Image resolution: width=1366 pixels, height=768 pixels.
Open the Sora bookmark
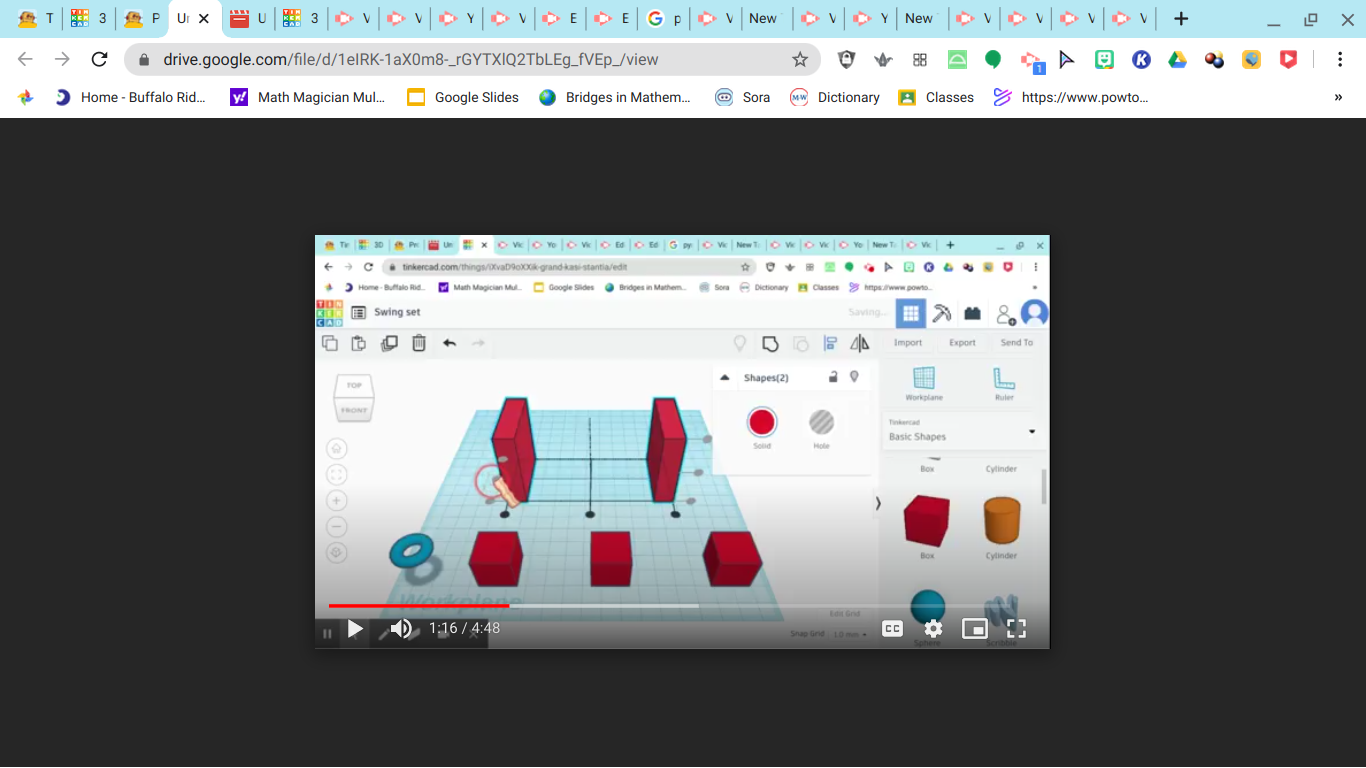point(742,97)
